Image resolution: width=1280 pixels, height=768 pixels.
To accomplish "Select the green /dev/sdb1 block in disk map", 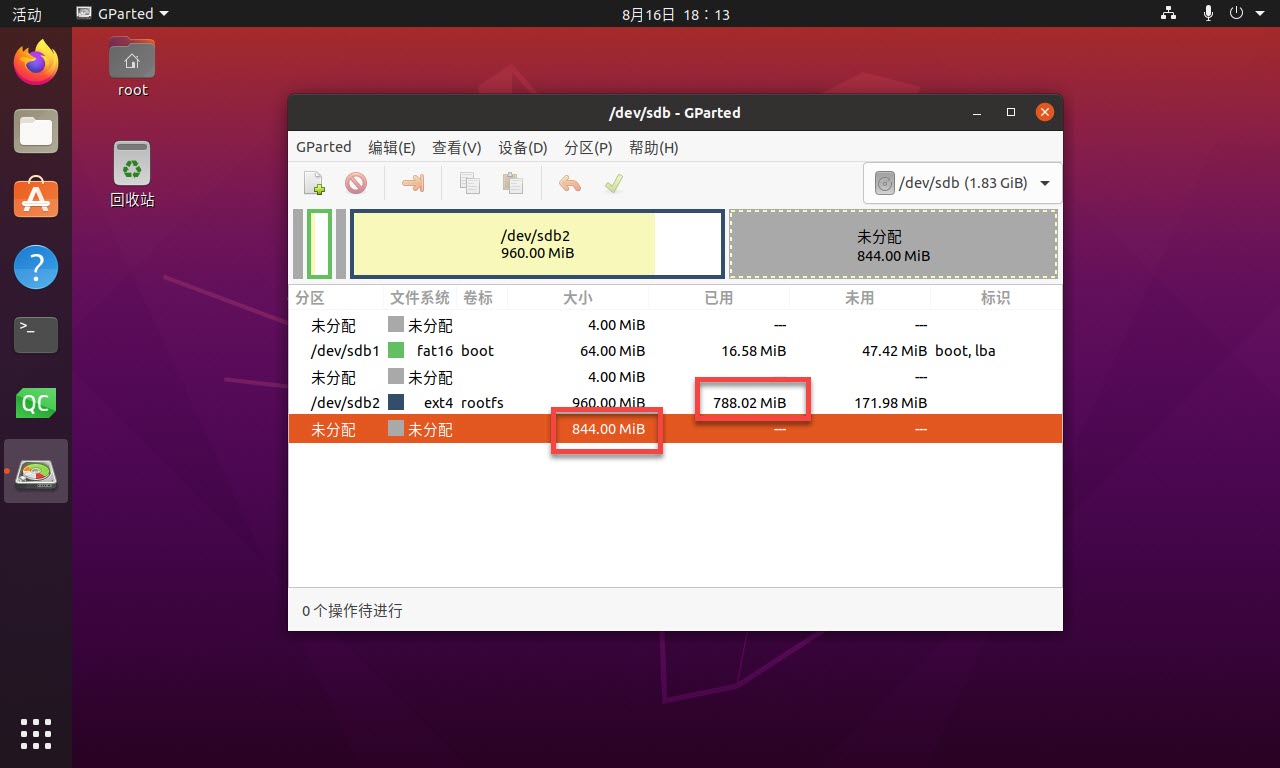I will coord(319,244).
